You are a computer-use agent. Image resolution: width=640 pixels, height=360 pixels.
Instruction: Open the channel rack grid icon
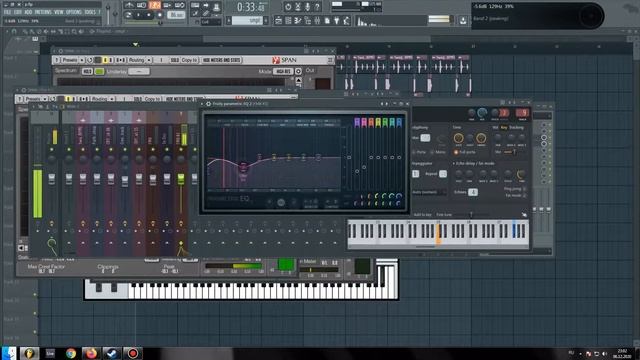tap(288, 20)
